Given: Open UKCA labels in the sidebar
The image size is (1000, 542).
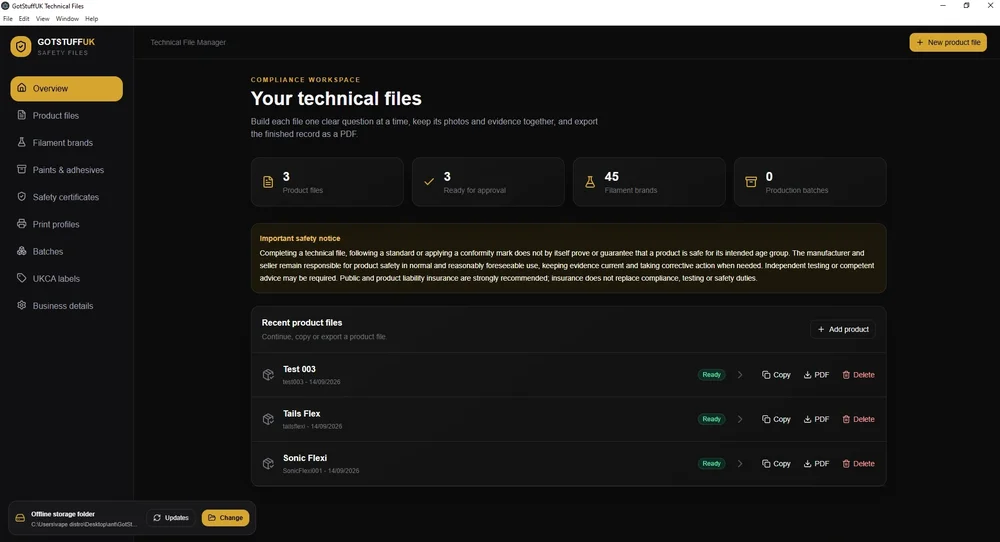Looking at the screenshot, I should pos(66,279).
